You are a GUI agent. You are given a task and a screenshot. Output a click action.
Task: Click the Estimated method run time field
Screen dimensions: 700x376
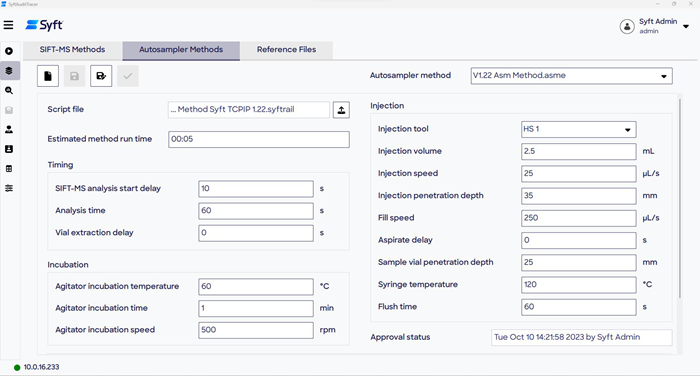click(x=259, y=139)
